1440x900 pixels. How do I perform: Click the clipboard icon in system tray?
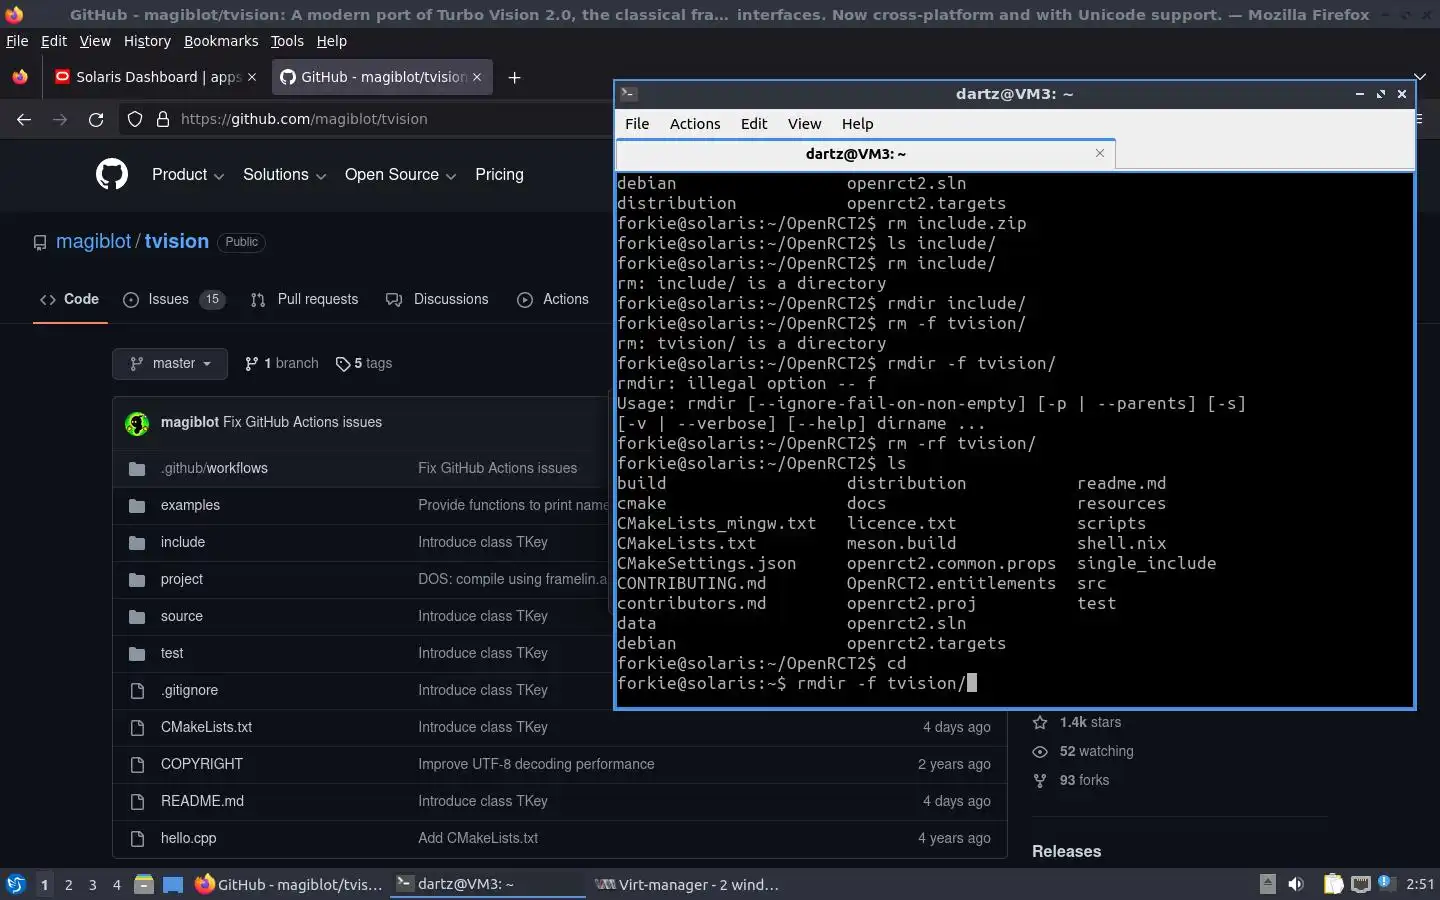coord(1333,884)
